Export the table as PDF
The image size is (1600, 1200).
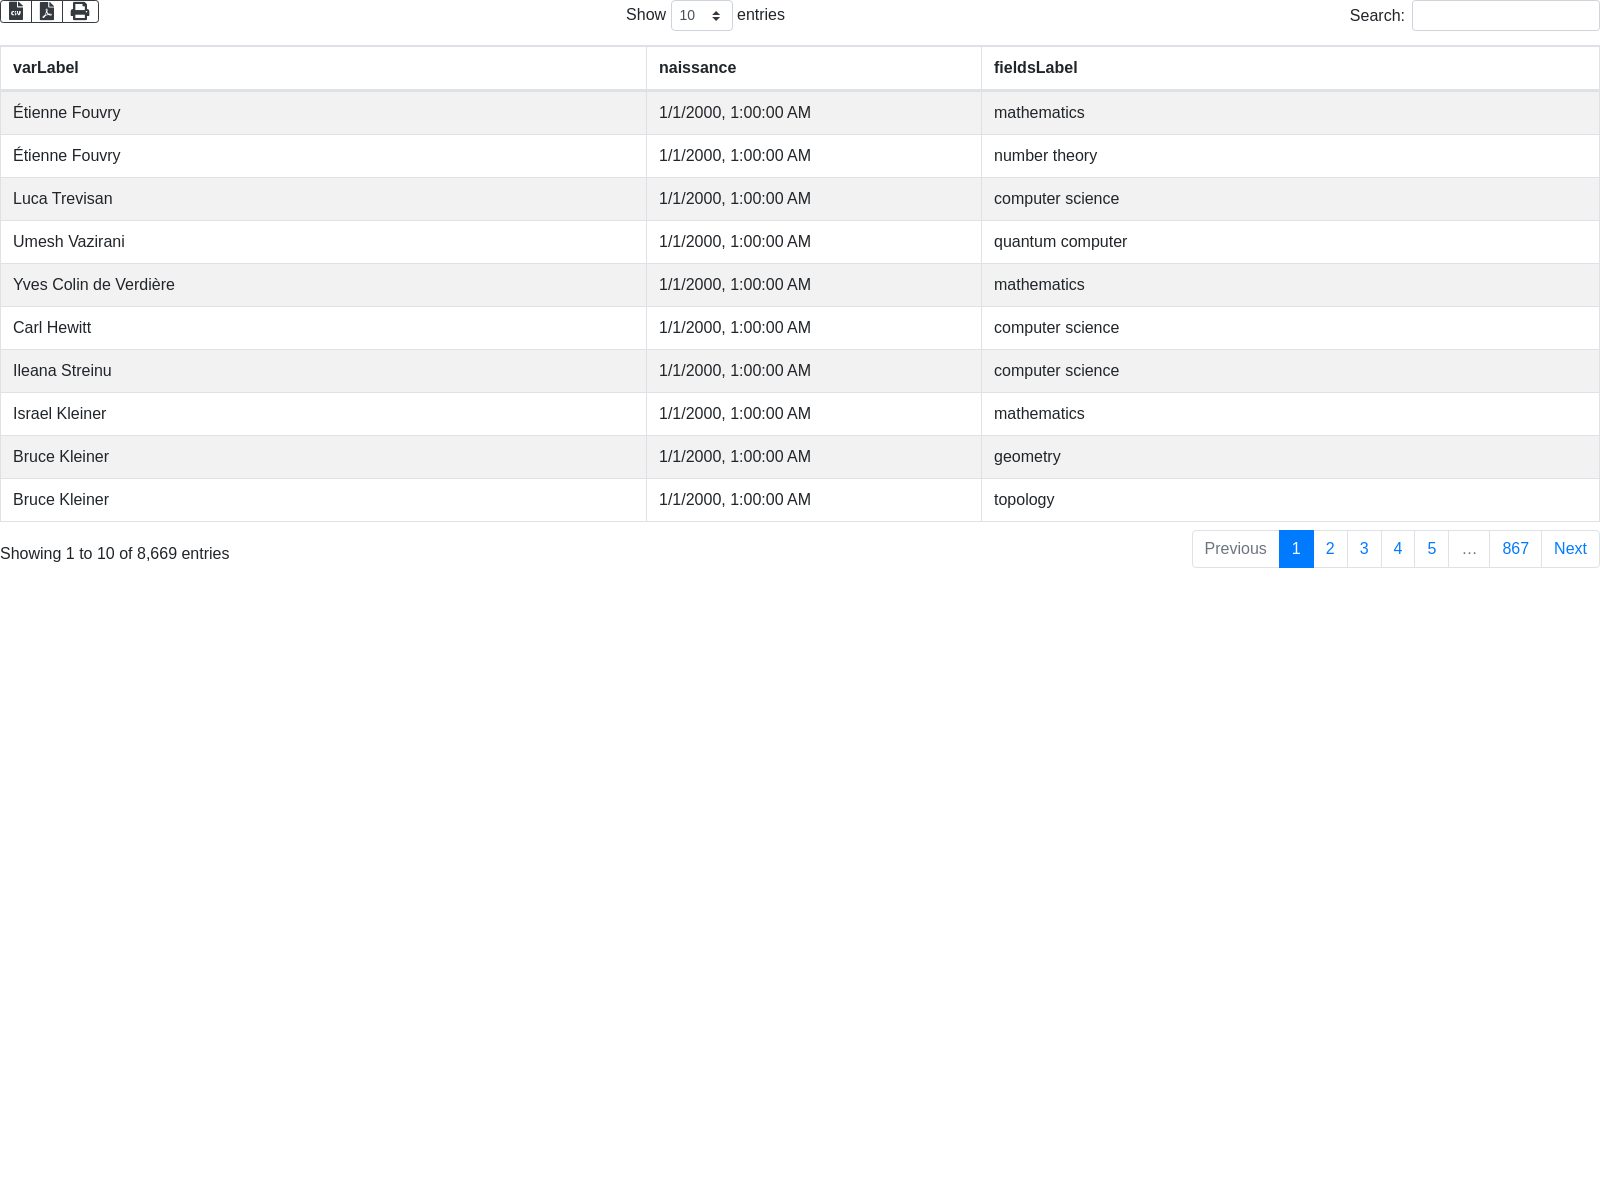click(47, 11)
